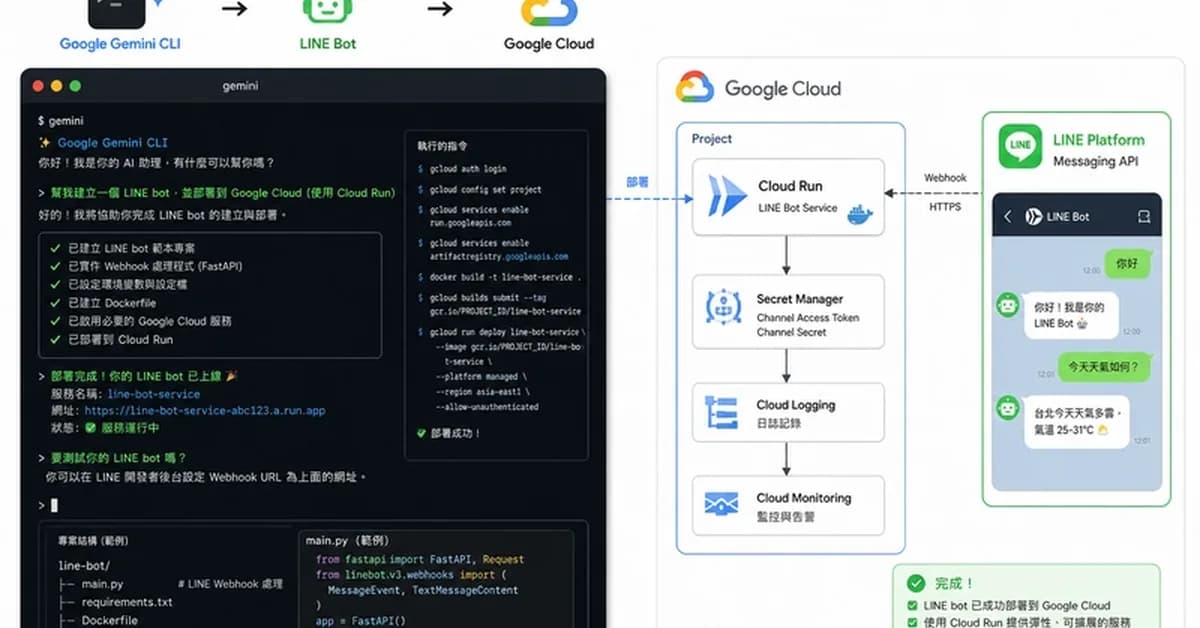Click the 要測試你的 LINE bot 嗎？ prompt line
Image resolution: width=1200 pixels, height=628 pixels.
(x=118, y=458)
